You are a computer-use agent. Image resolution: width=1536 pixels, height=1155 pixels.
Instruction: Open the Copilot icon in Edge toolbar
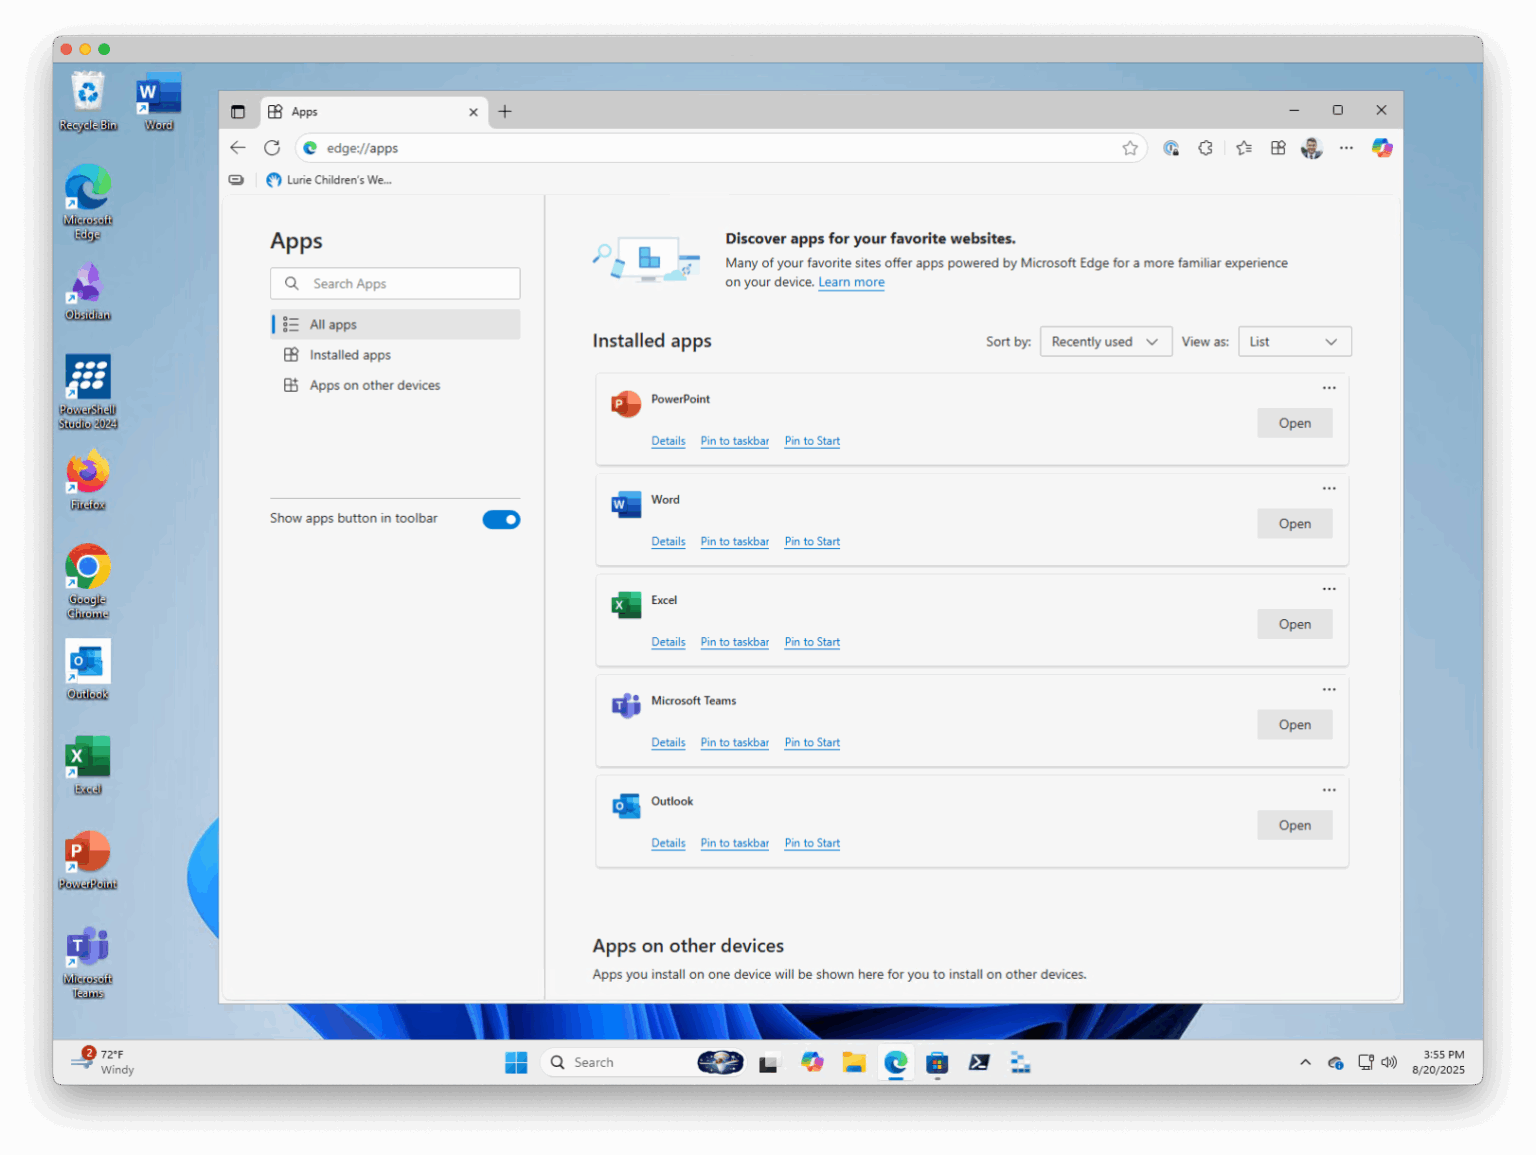click(1383, 147)
